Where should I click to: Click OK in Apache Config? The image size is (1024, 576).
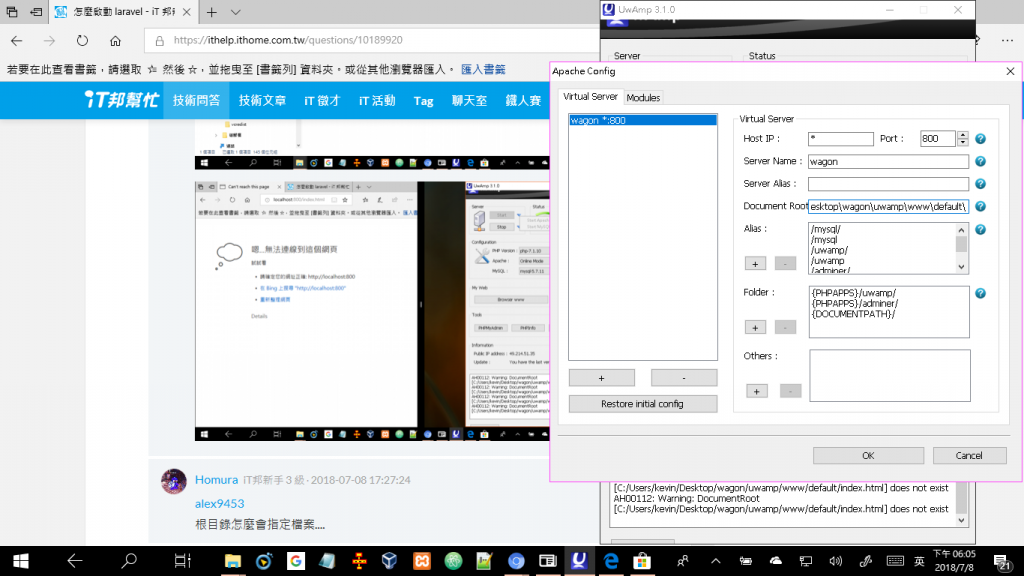tap(868, 455)
